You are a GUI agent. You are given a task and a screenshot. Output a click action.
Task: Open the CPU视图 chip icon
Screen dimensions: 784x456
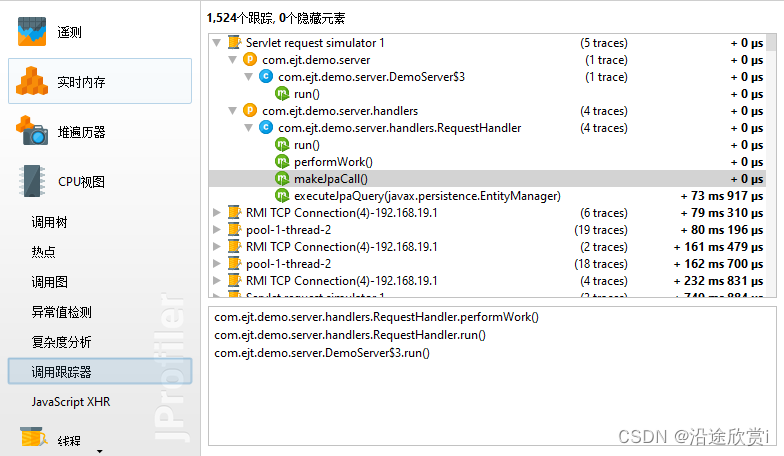(x=32, y=181)
